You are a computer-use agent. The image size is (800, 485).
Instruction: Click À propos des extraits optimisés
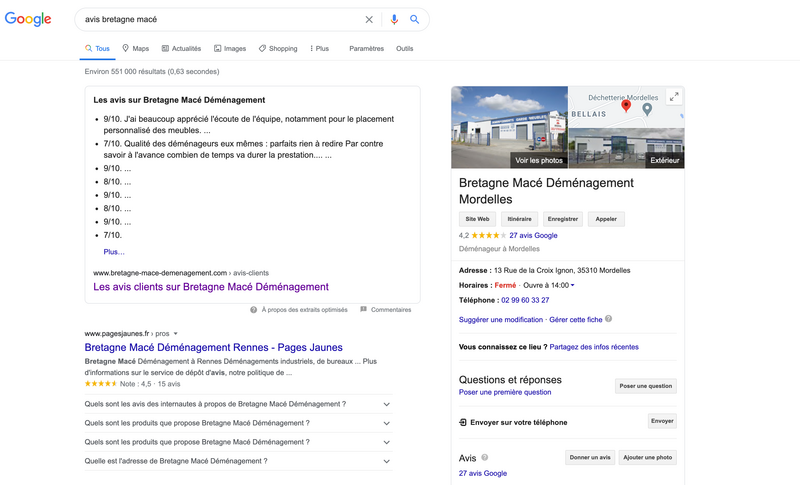pos(304,310)
